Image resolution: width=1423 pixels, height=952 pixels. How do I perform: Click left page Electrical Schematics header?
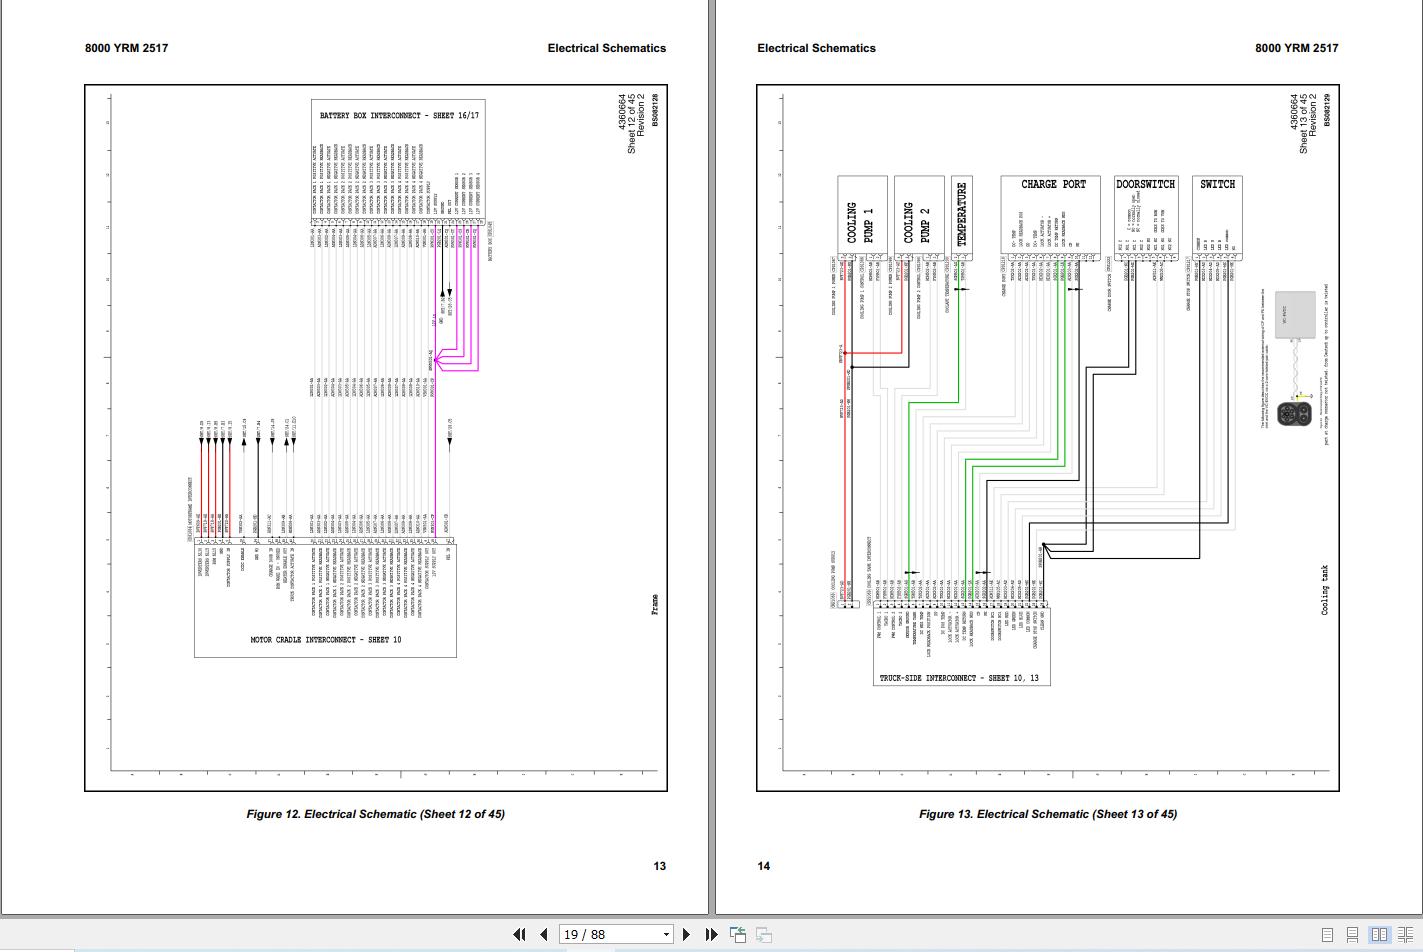pyautogui.click(x=606, y=48)
